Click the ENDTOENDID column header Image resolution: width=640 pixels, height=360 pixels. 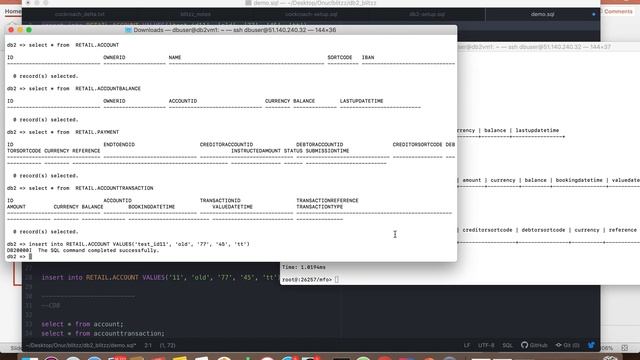click(119, 144)
